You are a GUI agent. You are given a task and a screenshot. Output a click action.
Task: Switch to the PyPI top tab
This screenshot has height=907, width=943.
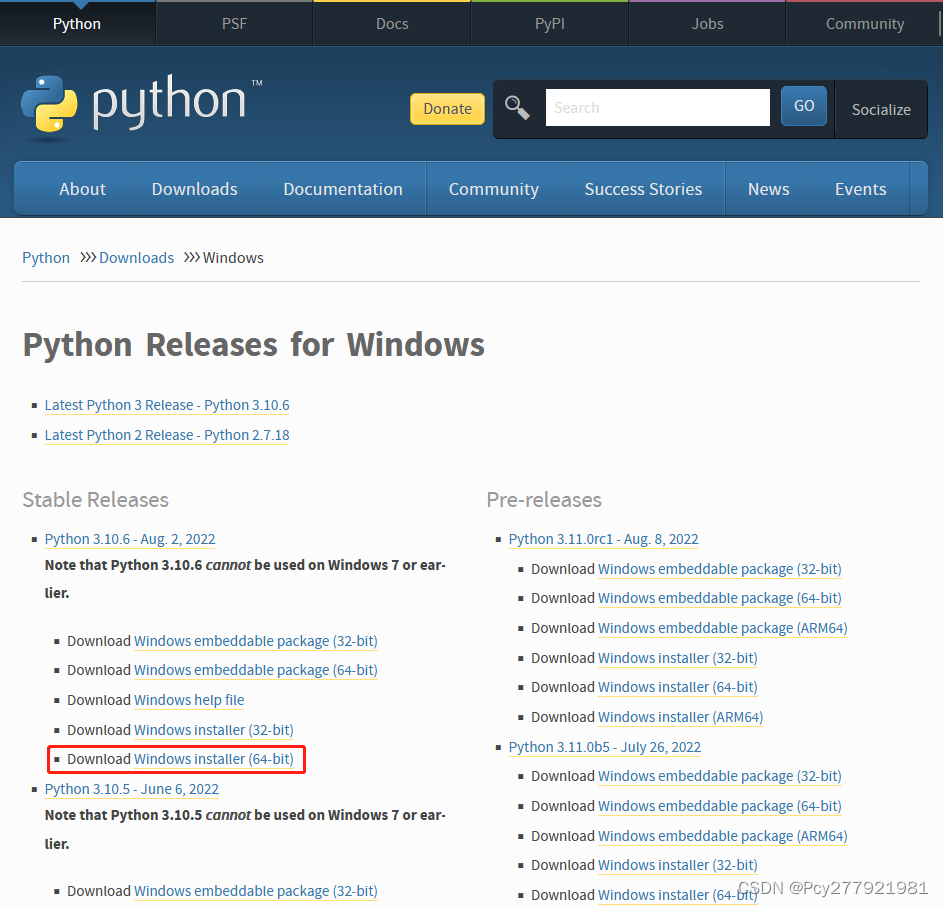pyautogui.click(x=550, y=23)
